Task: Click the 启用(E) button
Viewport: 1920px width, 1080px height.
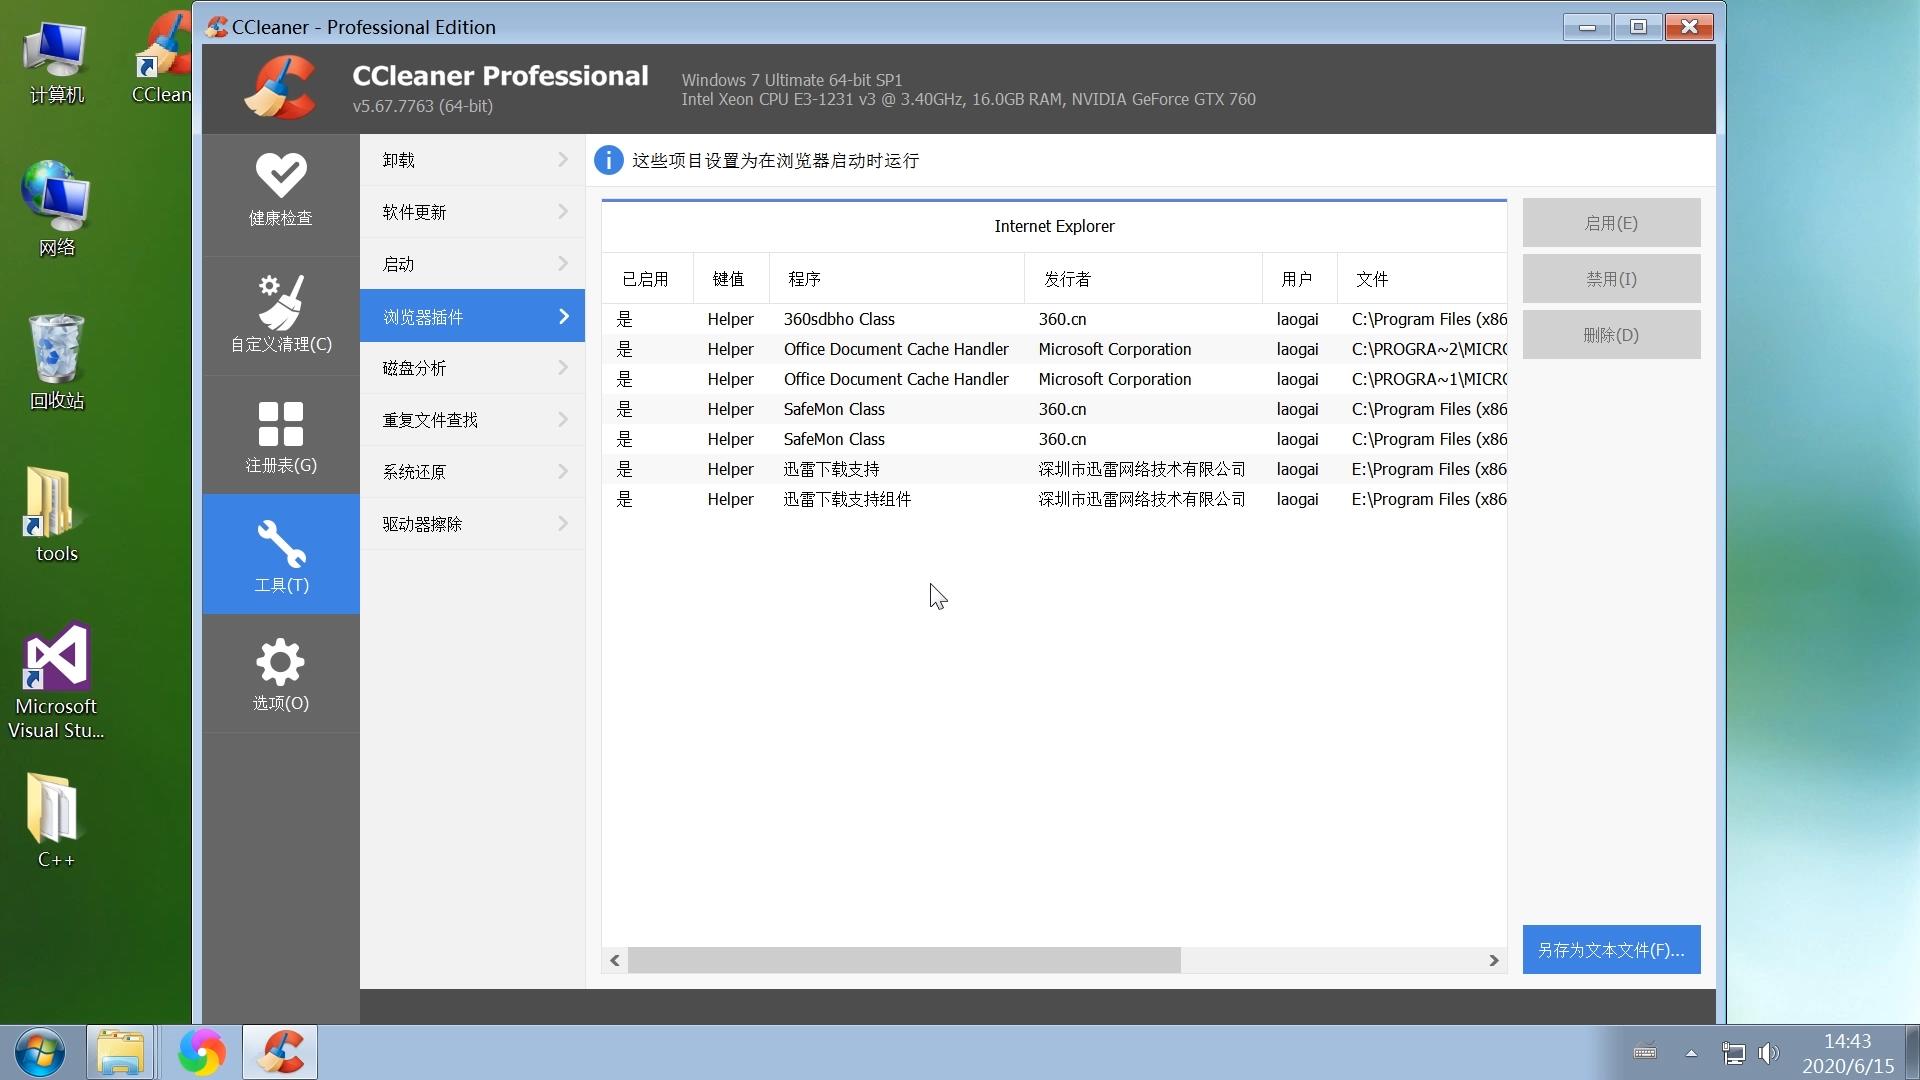Action: 1611,223
